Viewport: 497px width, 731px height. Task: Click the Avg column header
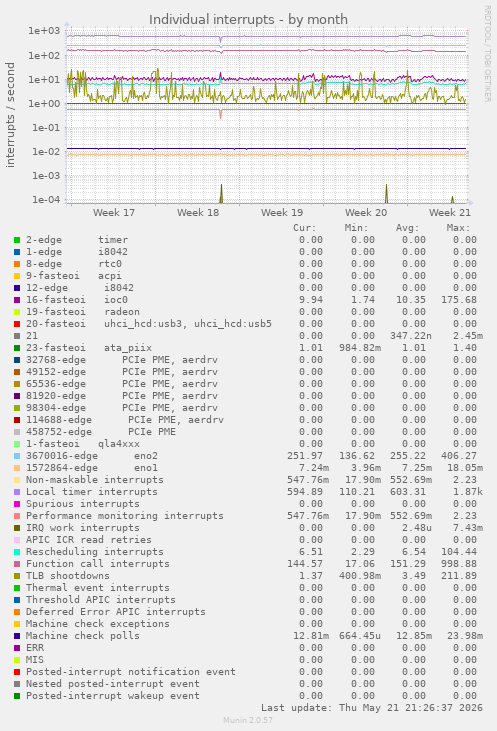pos(407,228)
